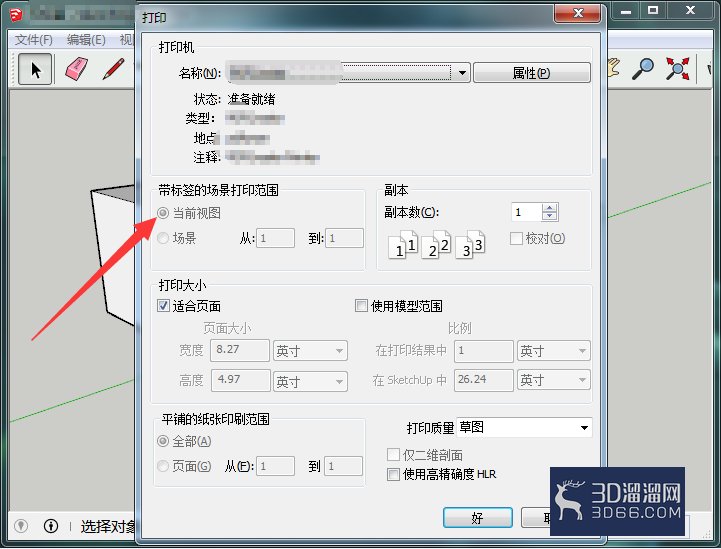Select the 页面(G) radio button
This screenshot has height=549, width=721.
pyautogui.click(x=163, y=466)
